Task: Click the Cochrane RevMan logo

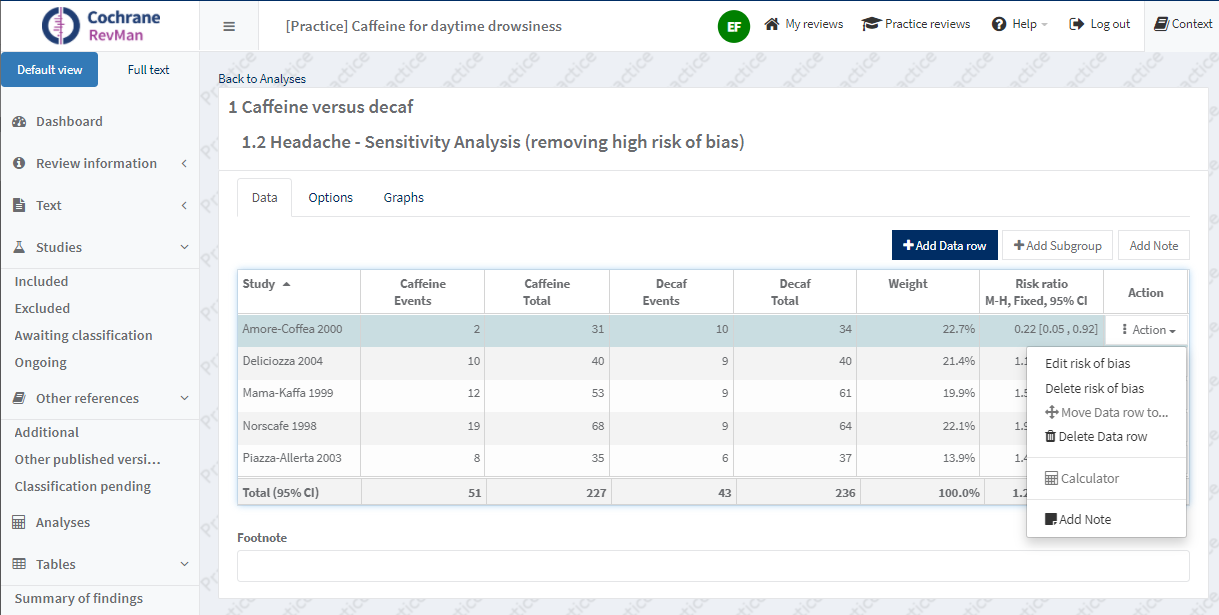Action: [100, 26]
